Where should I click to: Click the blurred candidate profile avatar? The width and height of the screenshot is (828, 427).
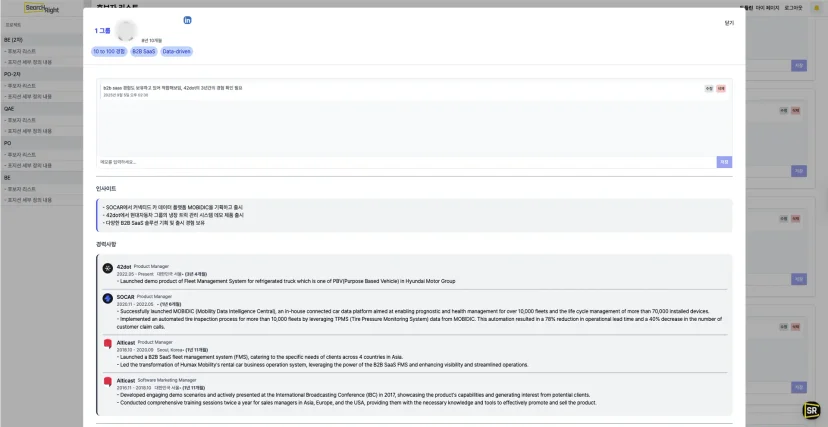[126, 31]
